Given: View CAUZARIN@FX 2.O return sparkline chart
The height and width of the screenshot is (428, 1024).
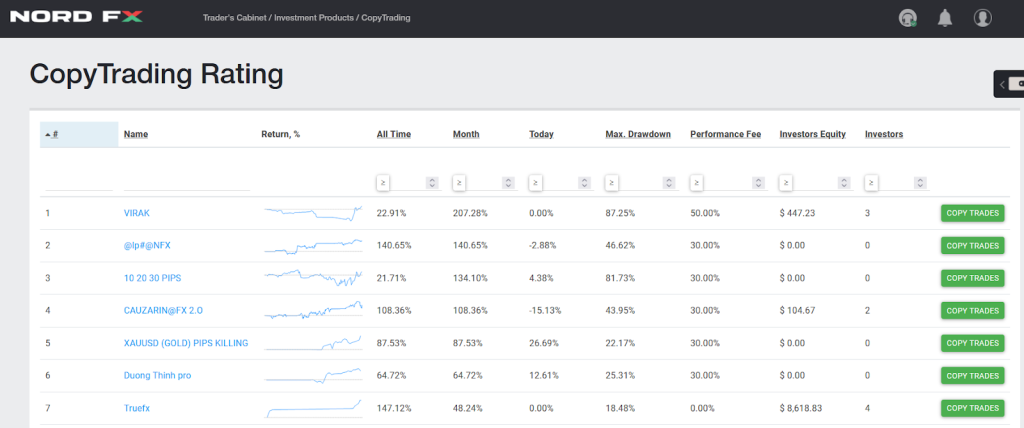Looking at the screenshot, I should [x=313, y=310].
